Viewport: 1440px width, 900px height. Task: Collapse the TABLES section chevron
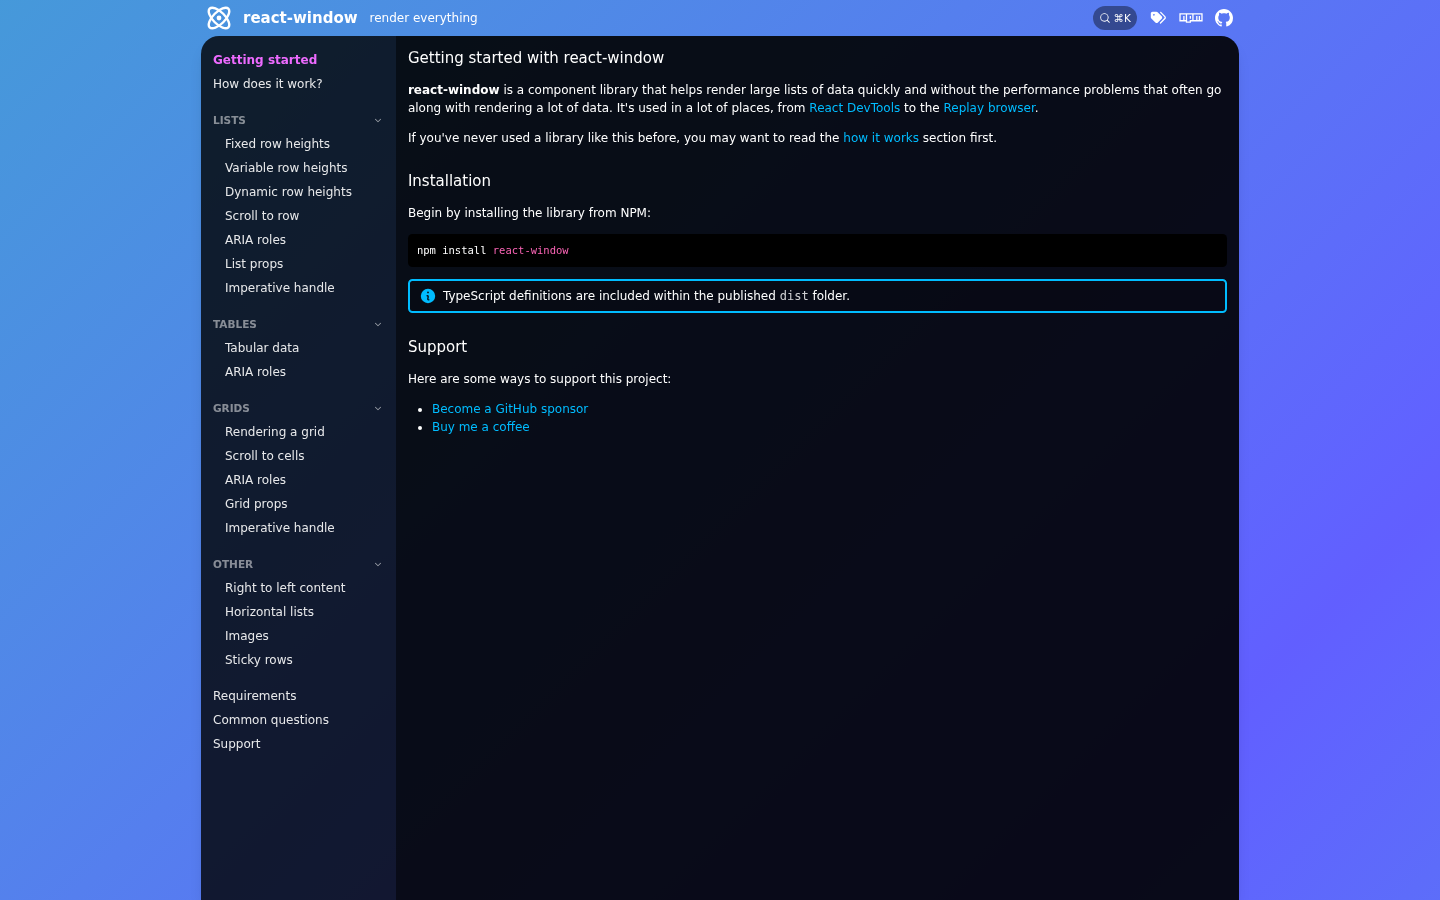click(x=378, y=324)
